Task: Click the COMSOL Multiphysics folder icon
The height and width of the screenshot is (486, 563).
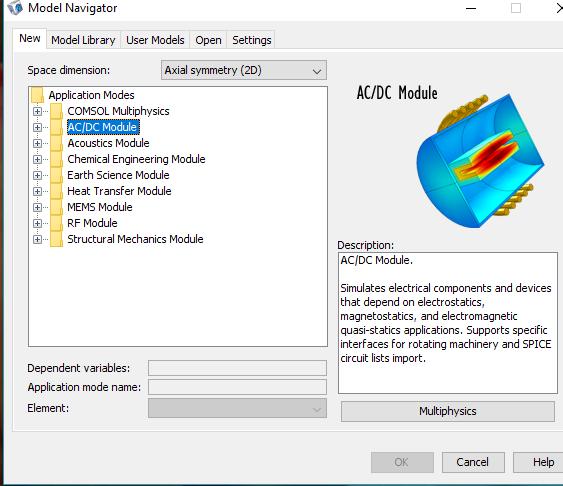Action: tap(56, 111)
